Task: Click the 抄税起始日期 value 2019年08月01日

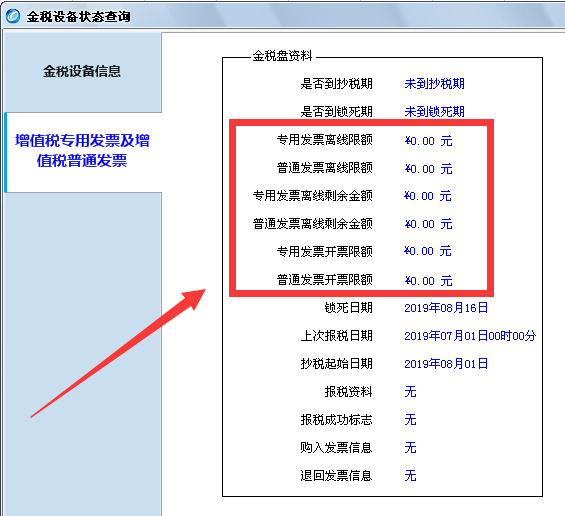Action: (446, 364)
